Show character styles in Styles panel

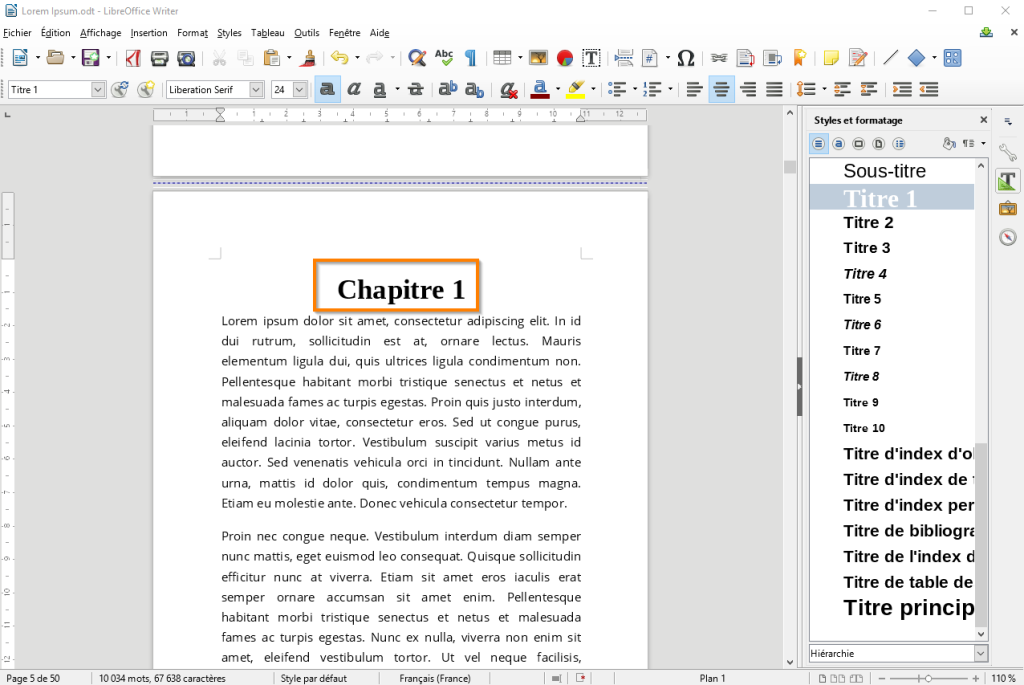(x=839, y=144)
